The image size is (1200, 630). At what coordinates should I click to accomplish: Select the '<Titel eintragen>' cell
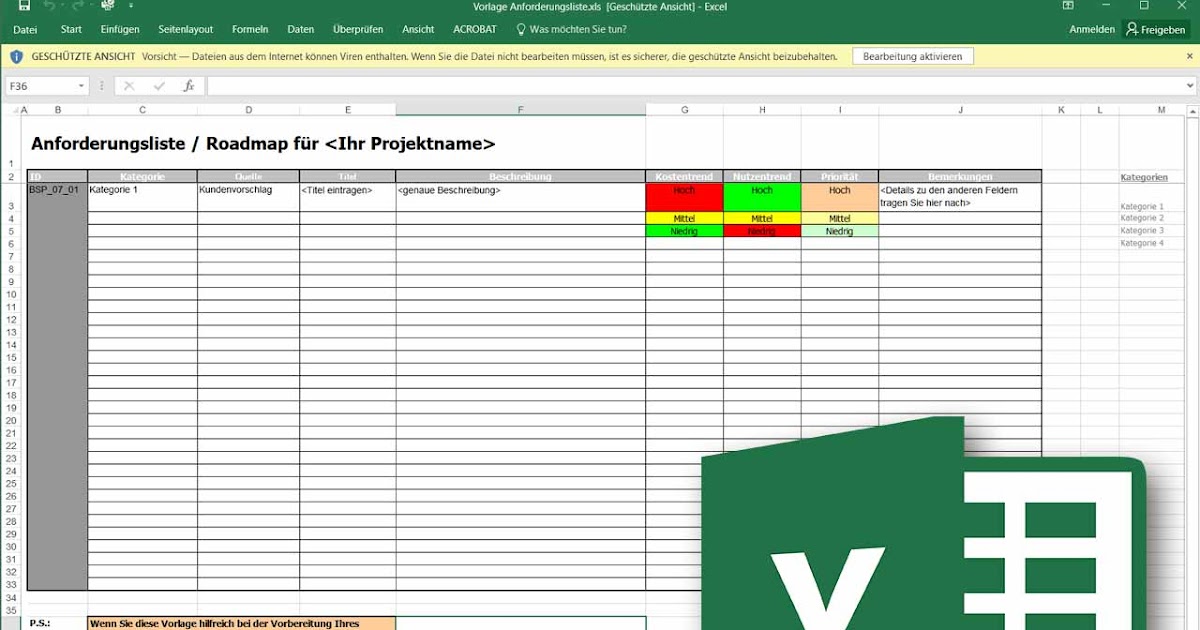tap(347, 197)
